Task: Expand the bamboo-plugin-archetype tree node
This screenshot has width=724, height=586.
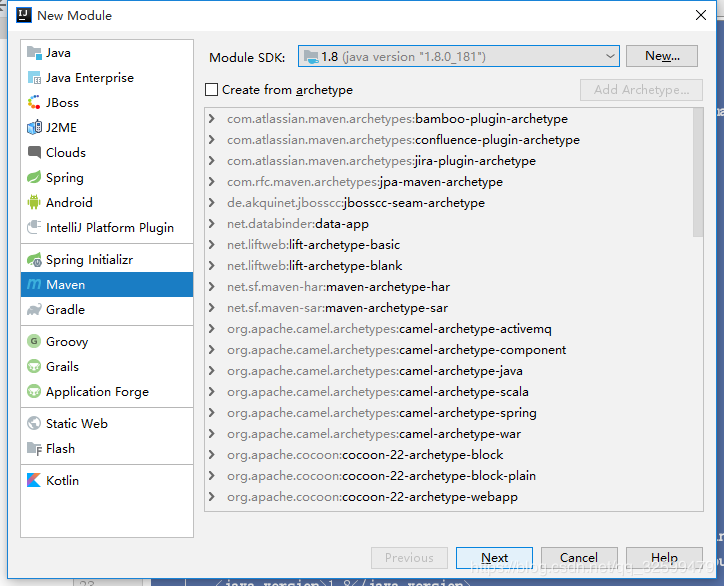Action: point(211,119)
